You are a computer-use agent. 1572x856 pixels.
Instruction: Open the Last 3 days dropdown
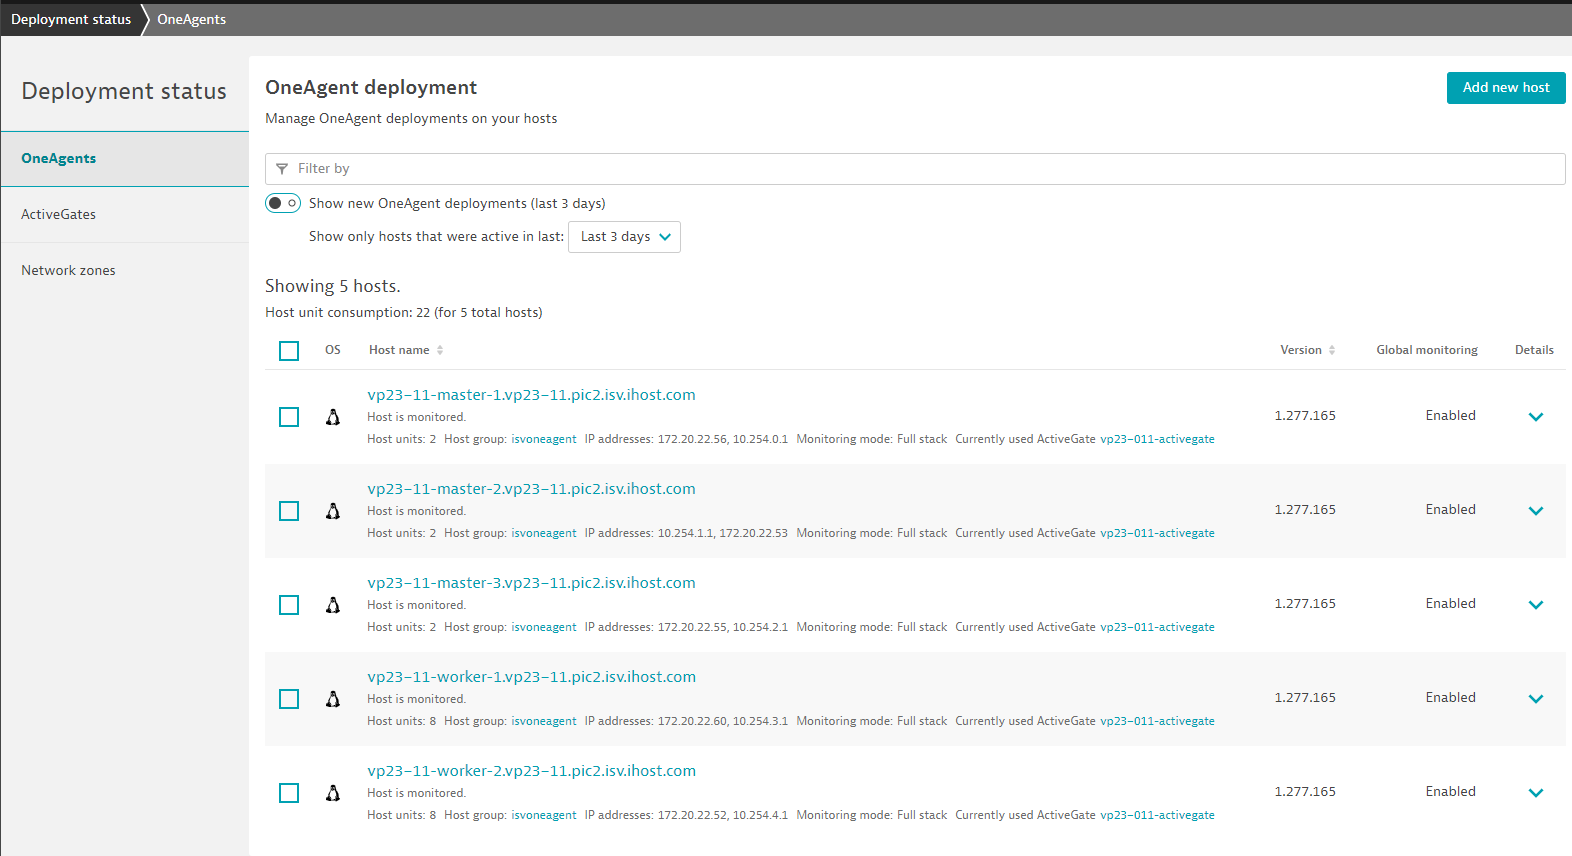624,237
